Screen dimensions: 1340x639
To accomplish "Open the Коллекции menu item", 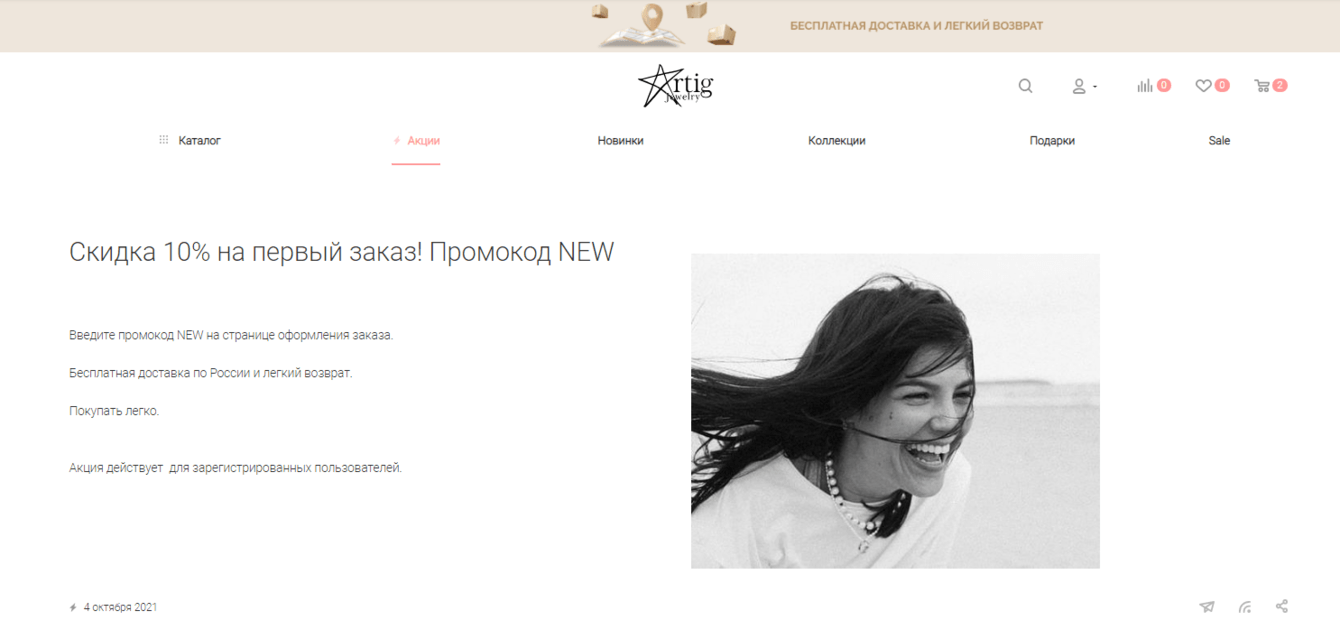I will (x=836, y=141).
